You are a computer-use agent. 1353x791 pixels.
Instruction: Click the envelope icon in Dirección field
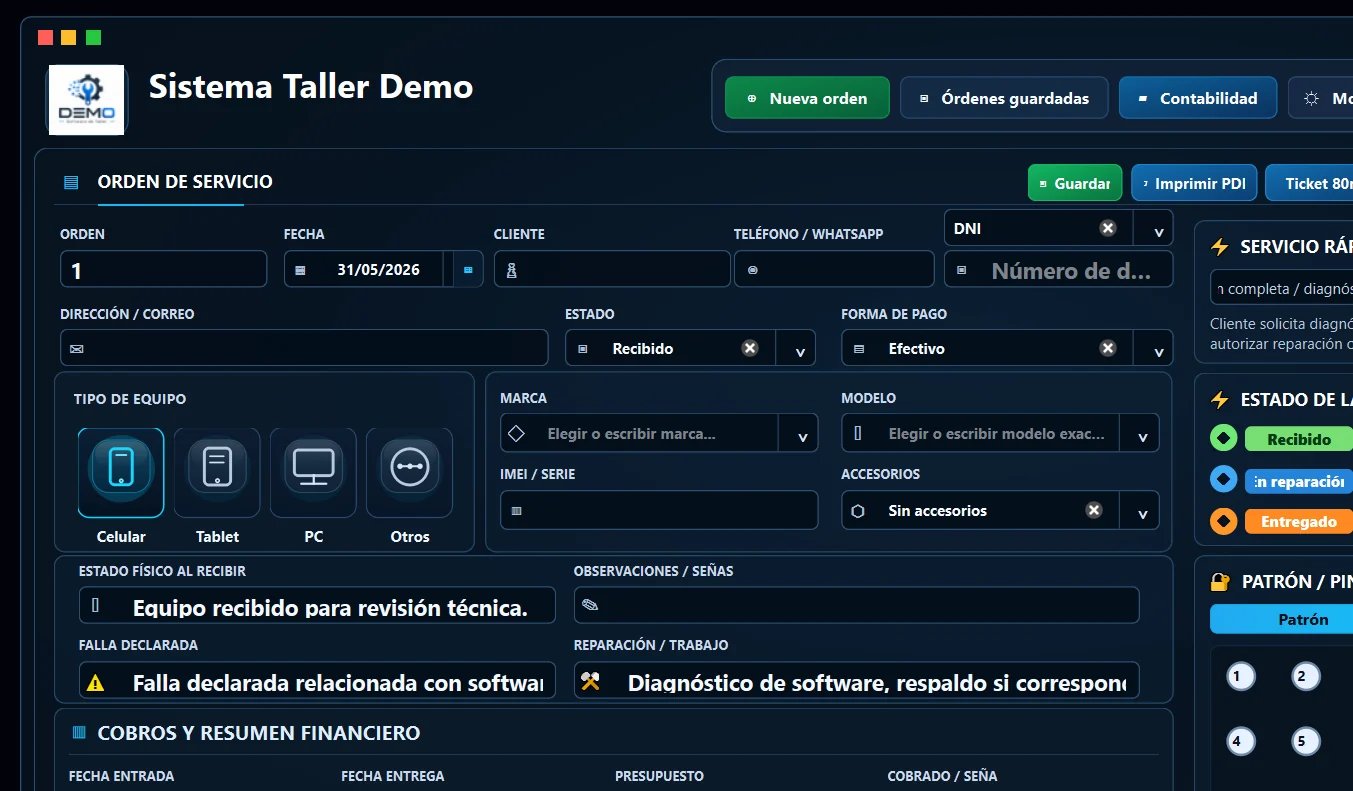coord(77,349)
